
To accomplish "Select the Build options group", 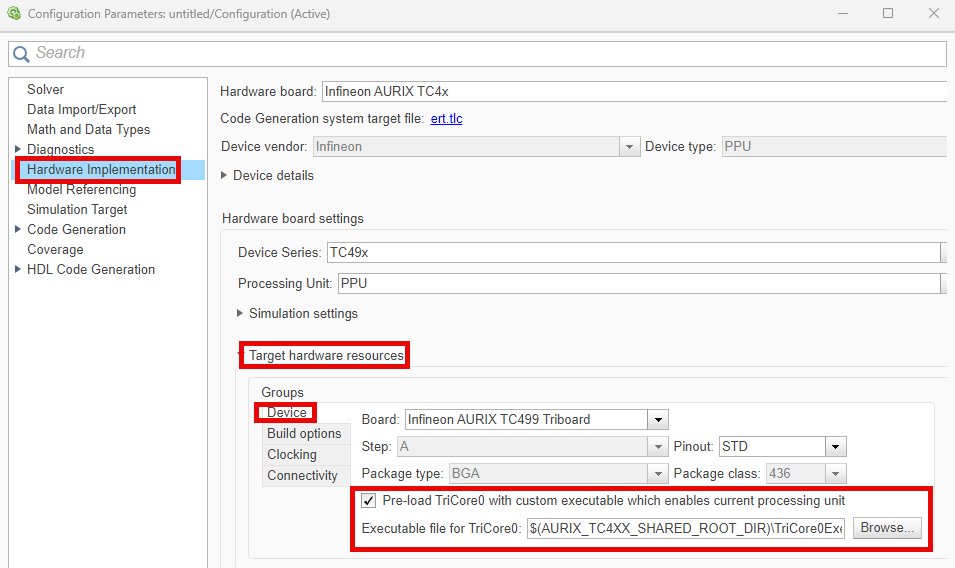I will [306, 433].
